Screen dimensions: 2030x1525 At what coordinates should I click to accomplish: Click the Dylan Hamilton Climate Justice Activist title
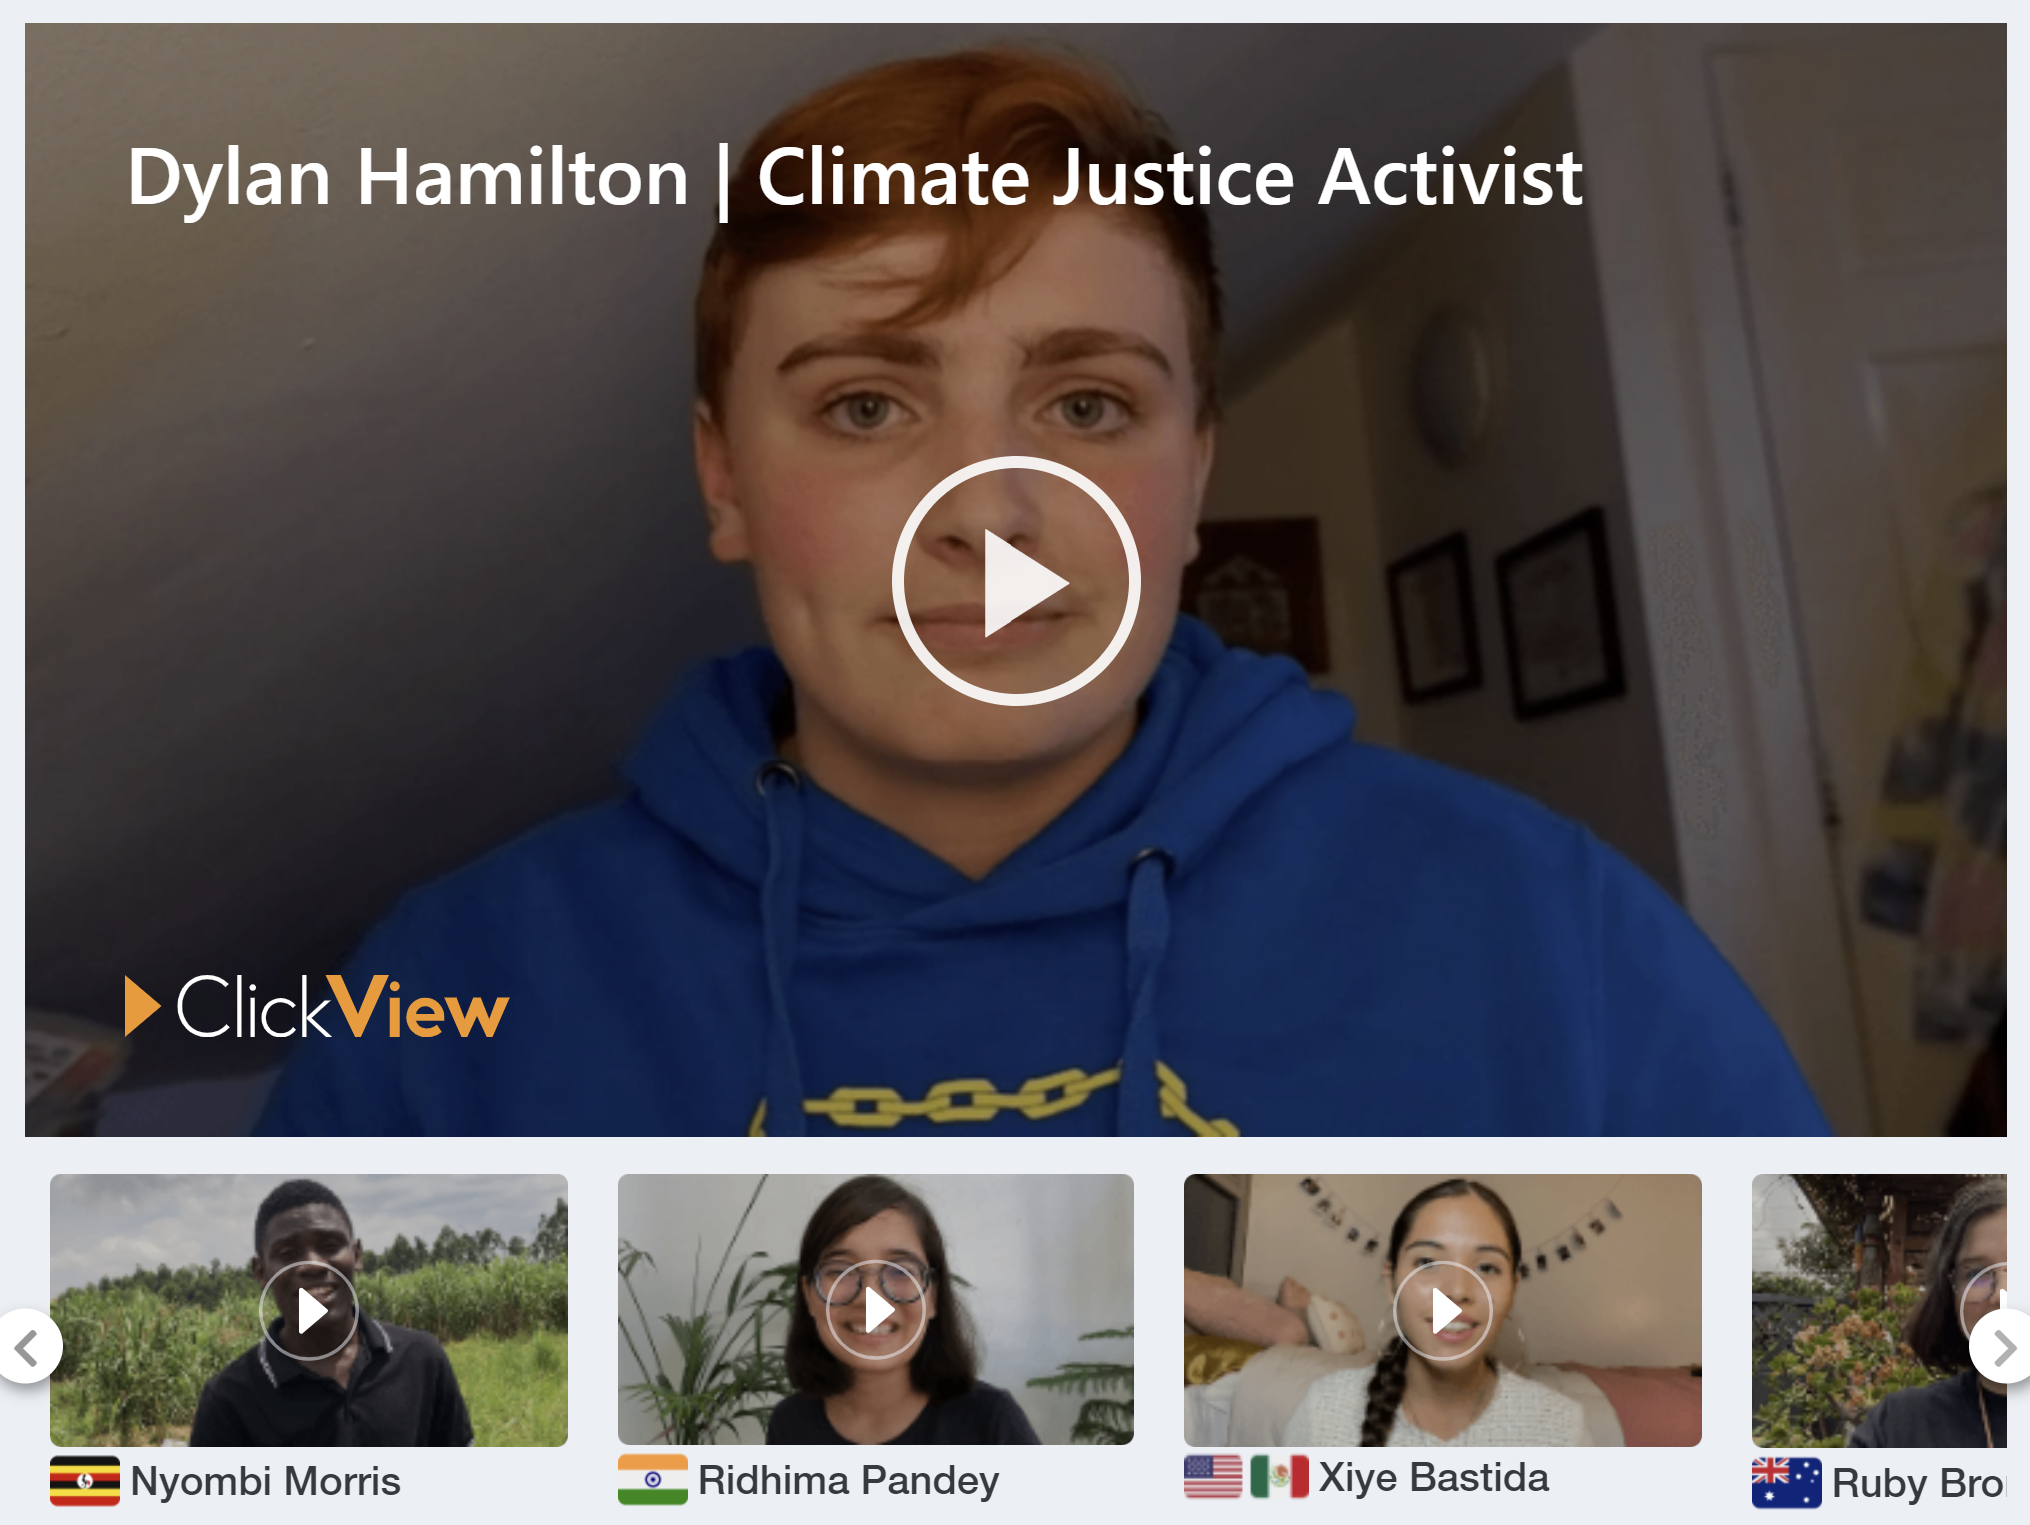click(855, 178)
